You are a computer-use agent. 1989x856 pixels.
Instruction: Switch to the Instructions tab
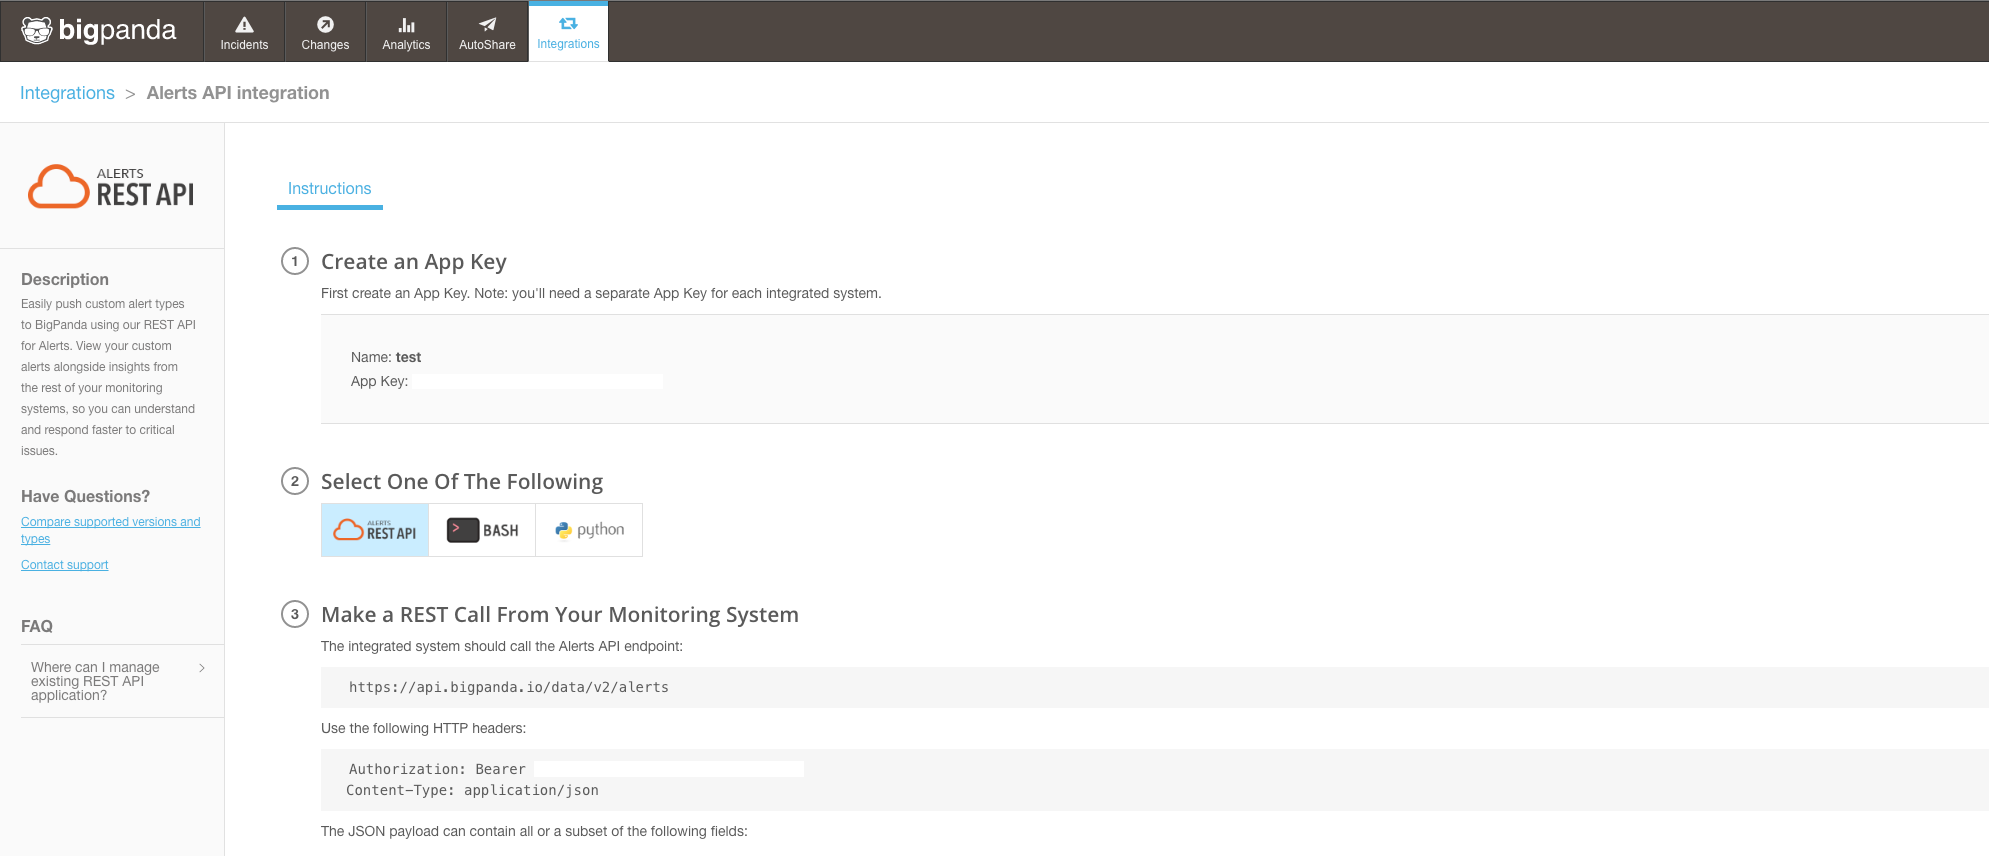(x=329, y=189)
